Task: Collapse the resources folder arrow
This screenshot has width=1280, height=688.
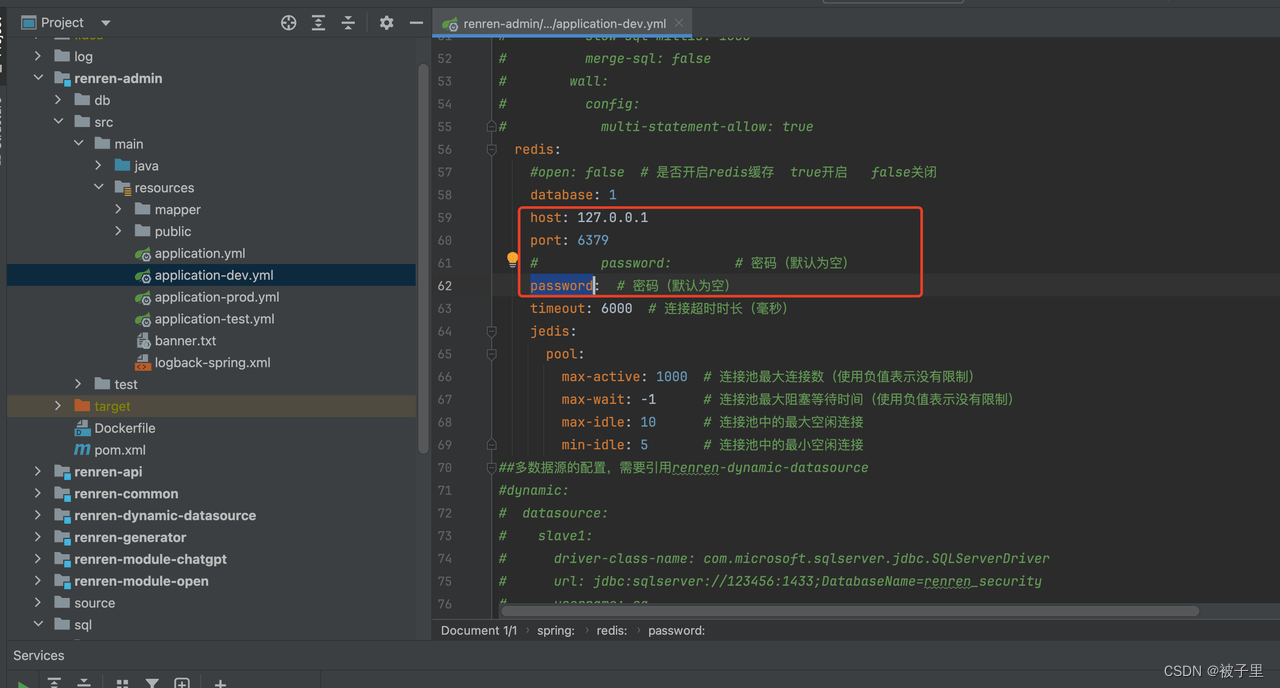Action: coord(98,188)
